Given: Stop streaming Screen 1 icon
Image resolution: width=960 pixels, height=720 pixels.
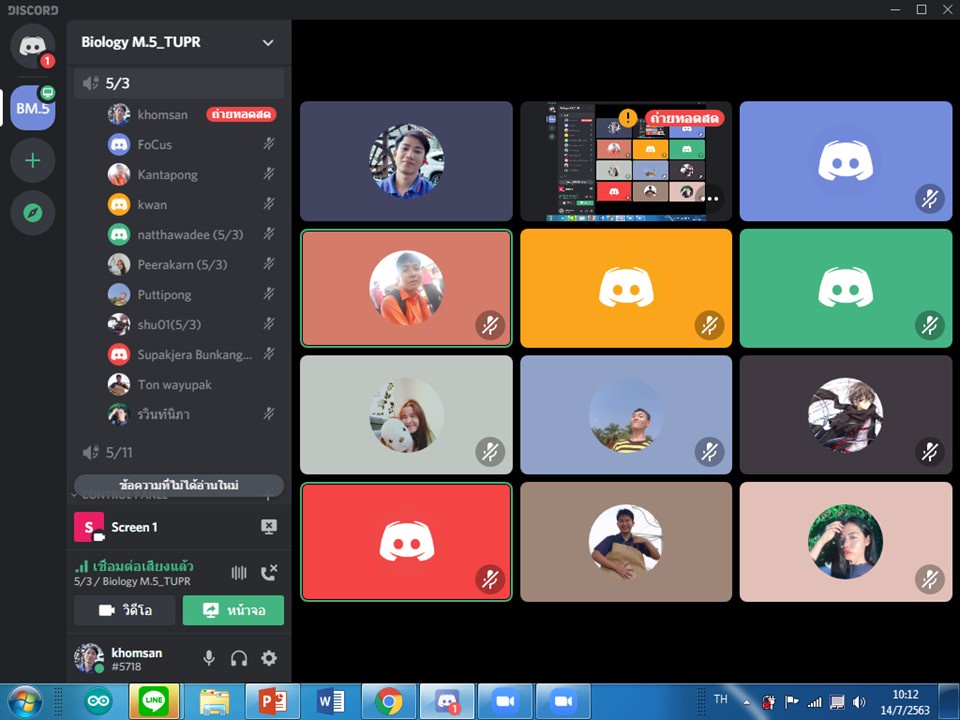Looking at the screenshot, I should [269, 527].
